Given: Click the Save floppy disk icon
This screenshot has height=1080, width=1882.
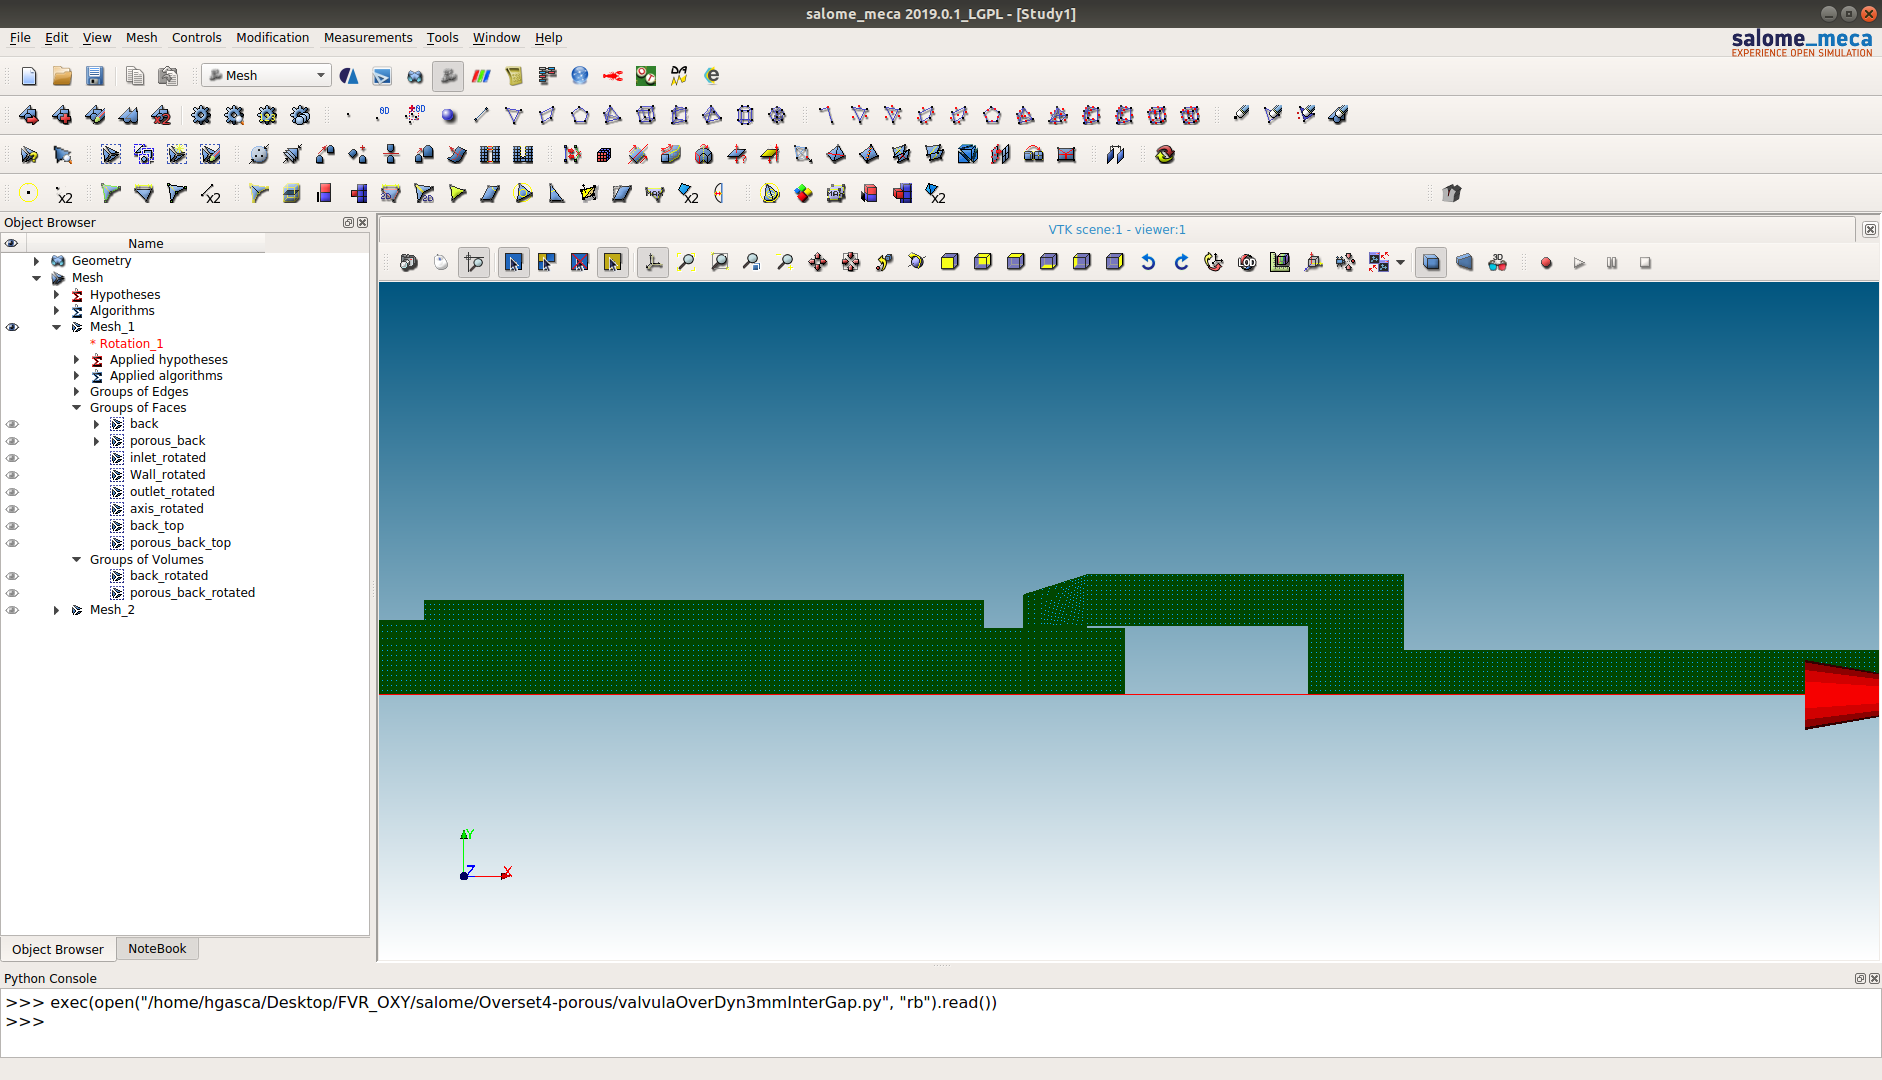Looking at the screenshot, I should coord(95,76).
